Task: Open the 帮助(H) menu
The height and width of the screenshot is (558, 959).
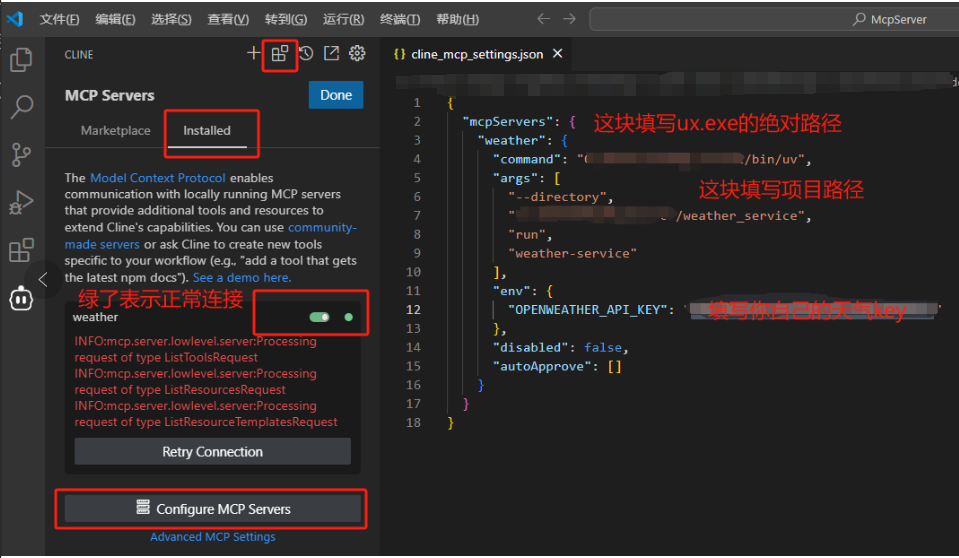Action: click(x=457, y=20)
